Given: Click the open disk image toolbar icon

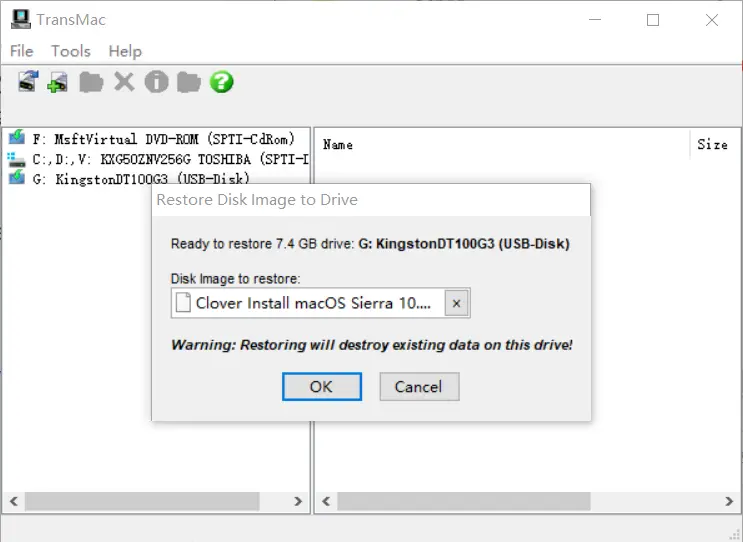Looking at the screenshot, I should pyautogui.click(x=28, y=81).
